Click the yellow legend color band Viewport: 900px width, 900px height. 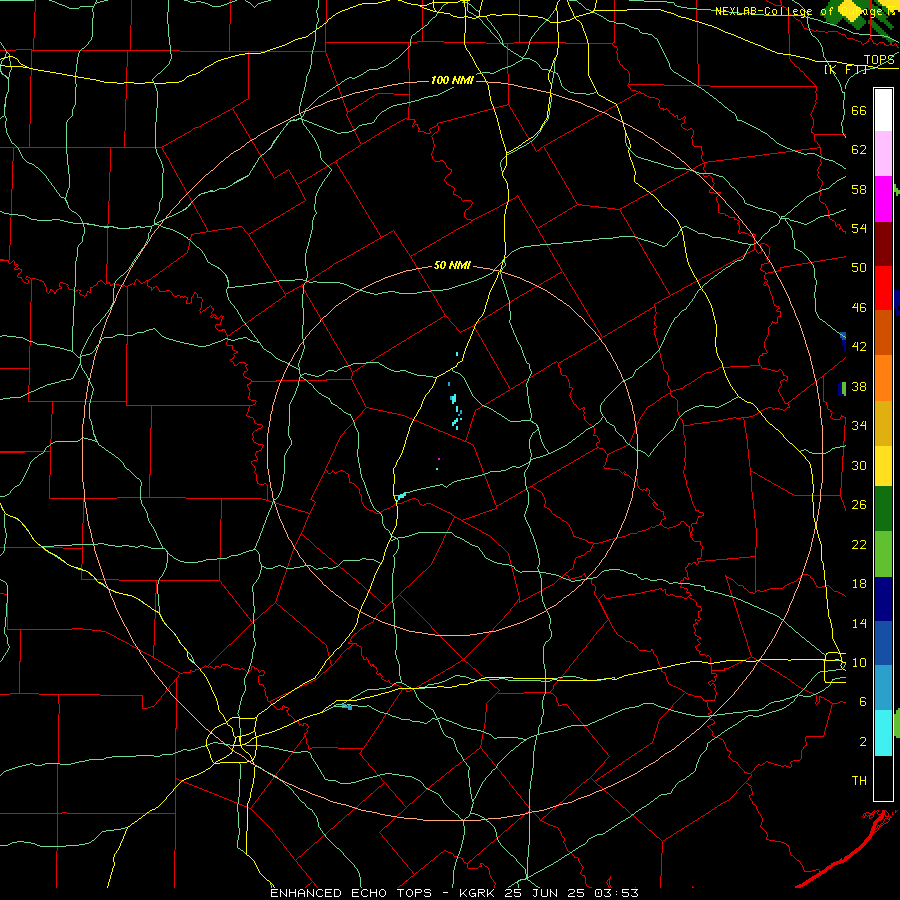(x=883, y=466)
